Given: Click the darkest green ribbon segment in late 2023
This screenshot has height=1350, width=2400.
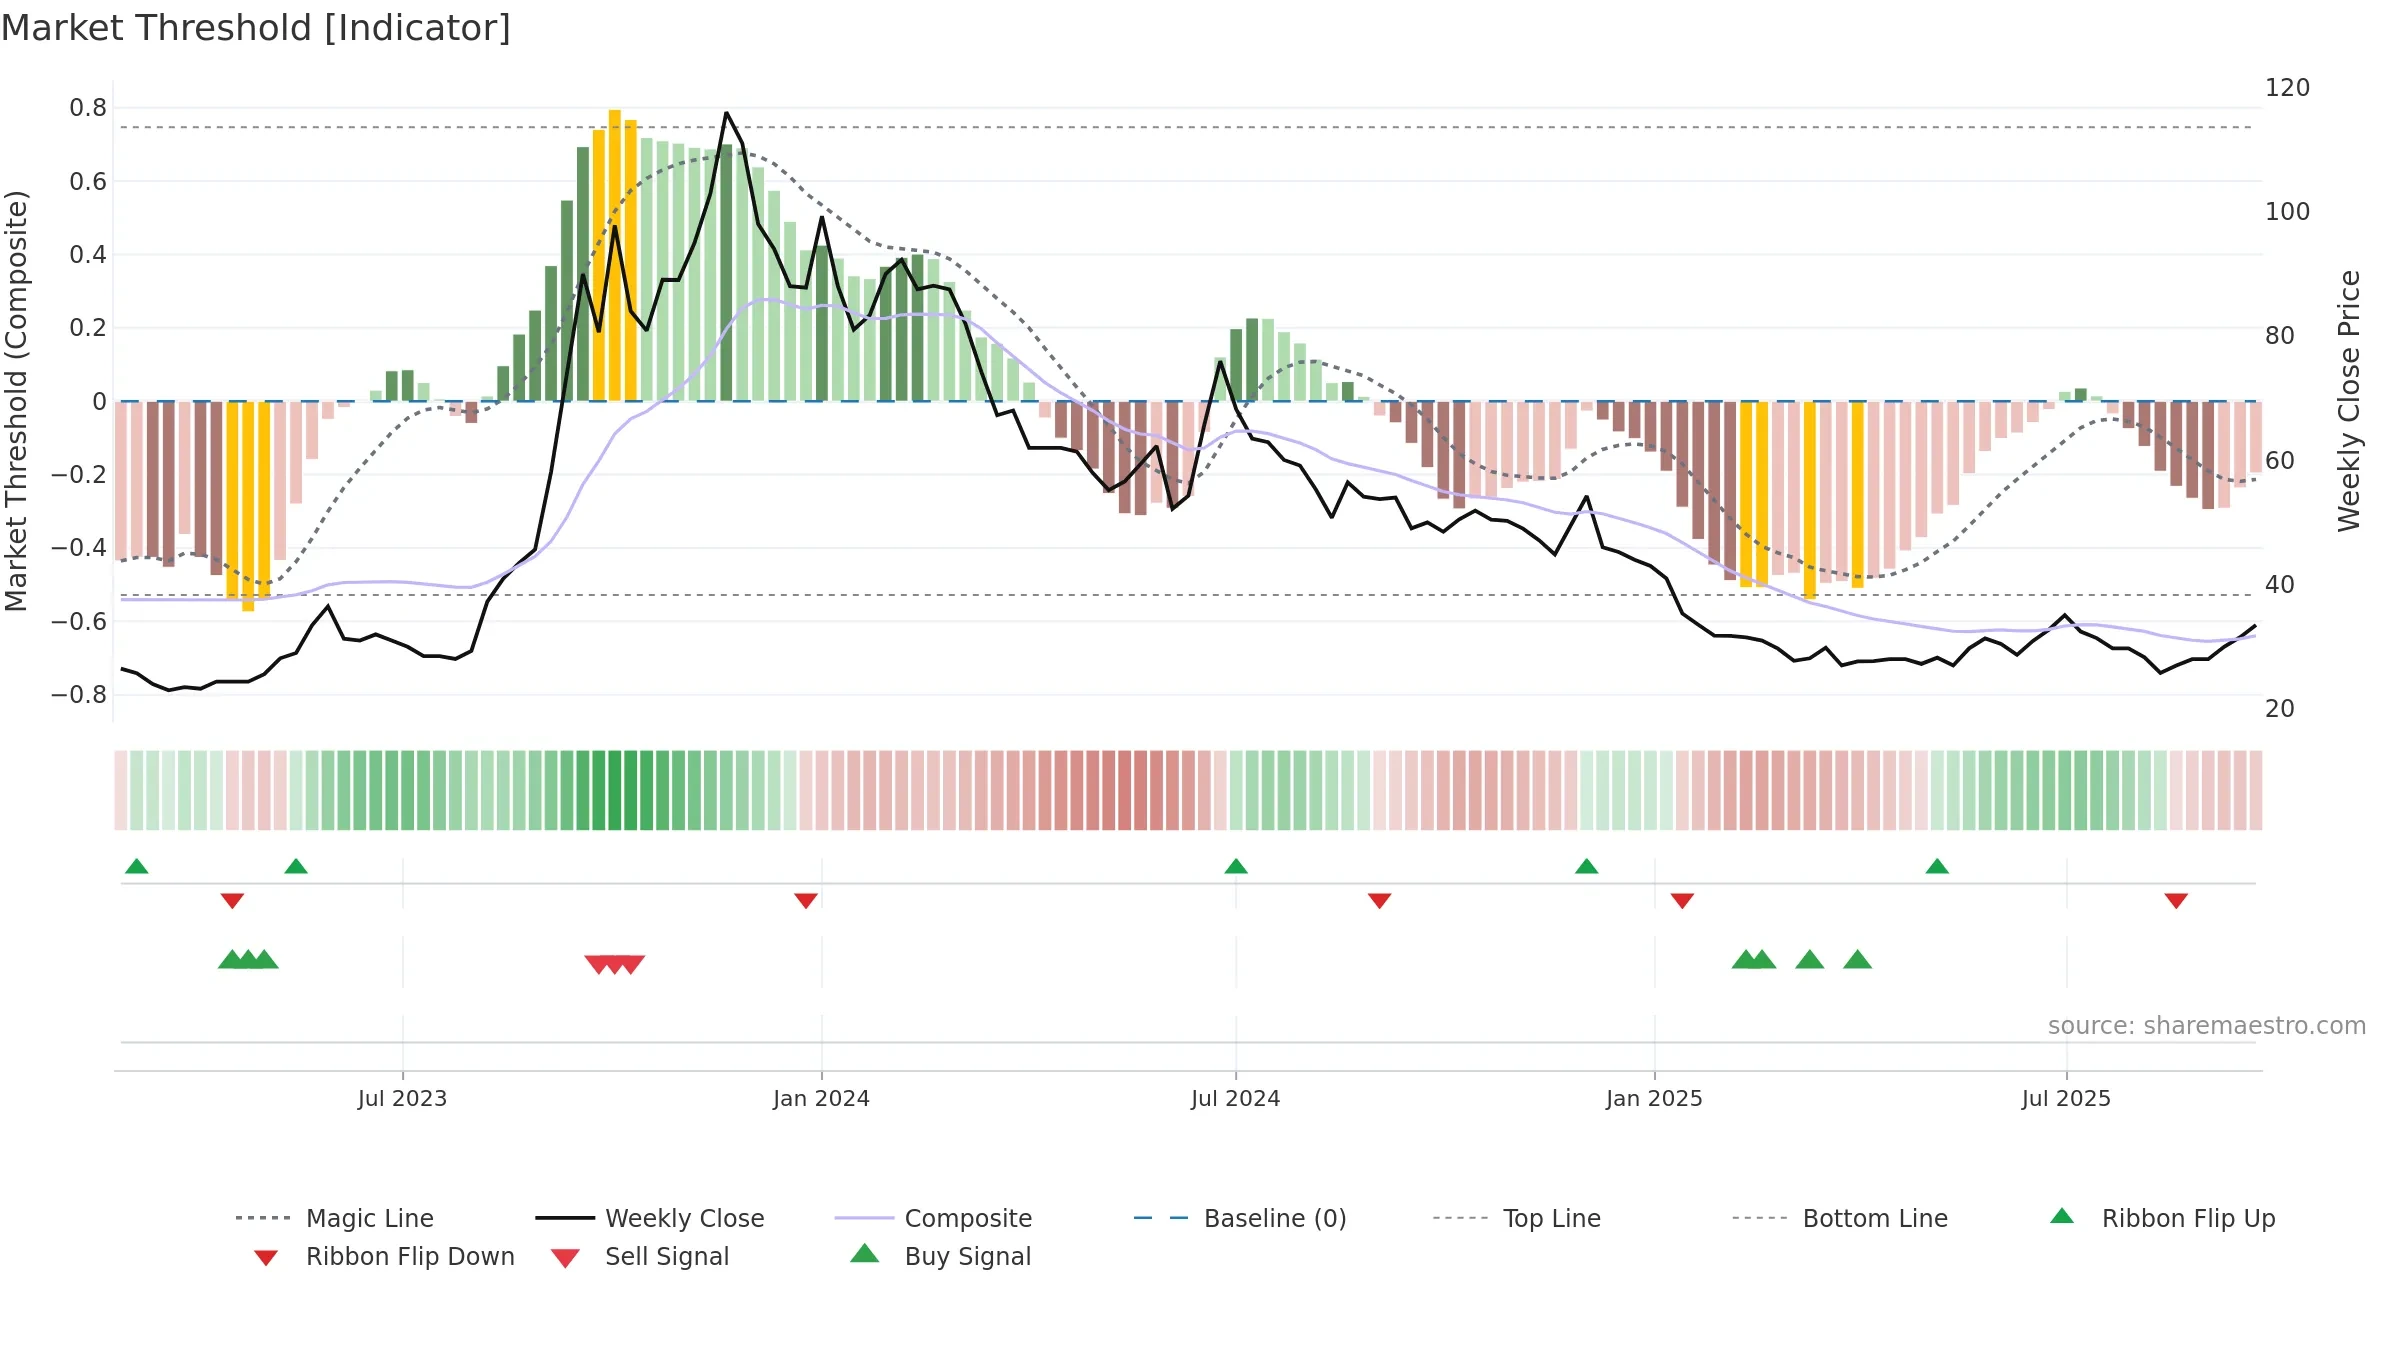Looking at the screenshot, I should (x=614, y=790).
